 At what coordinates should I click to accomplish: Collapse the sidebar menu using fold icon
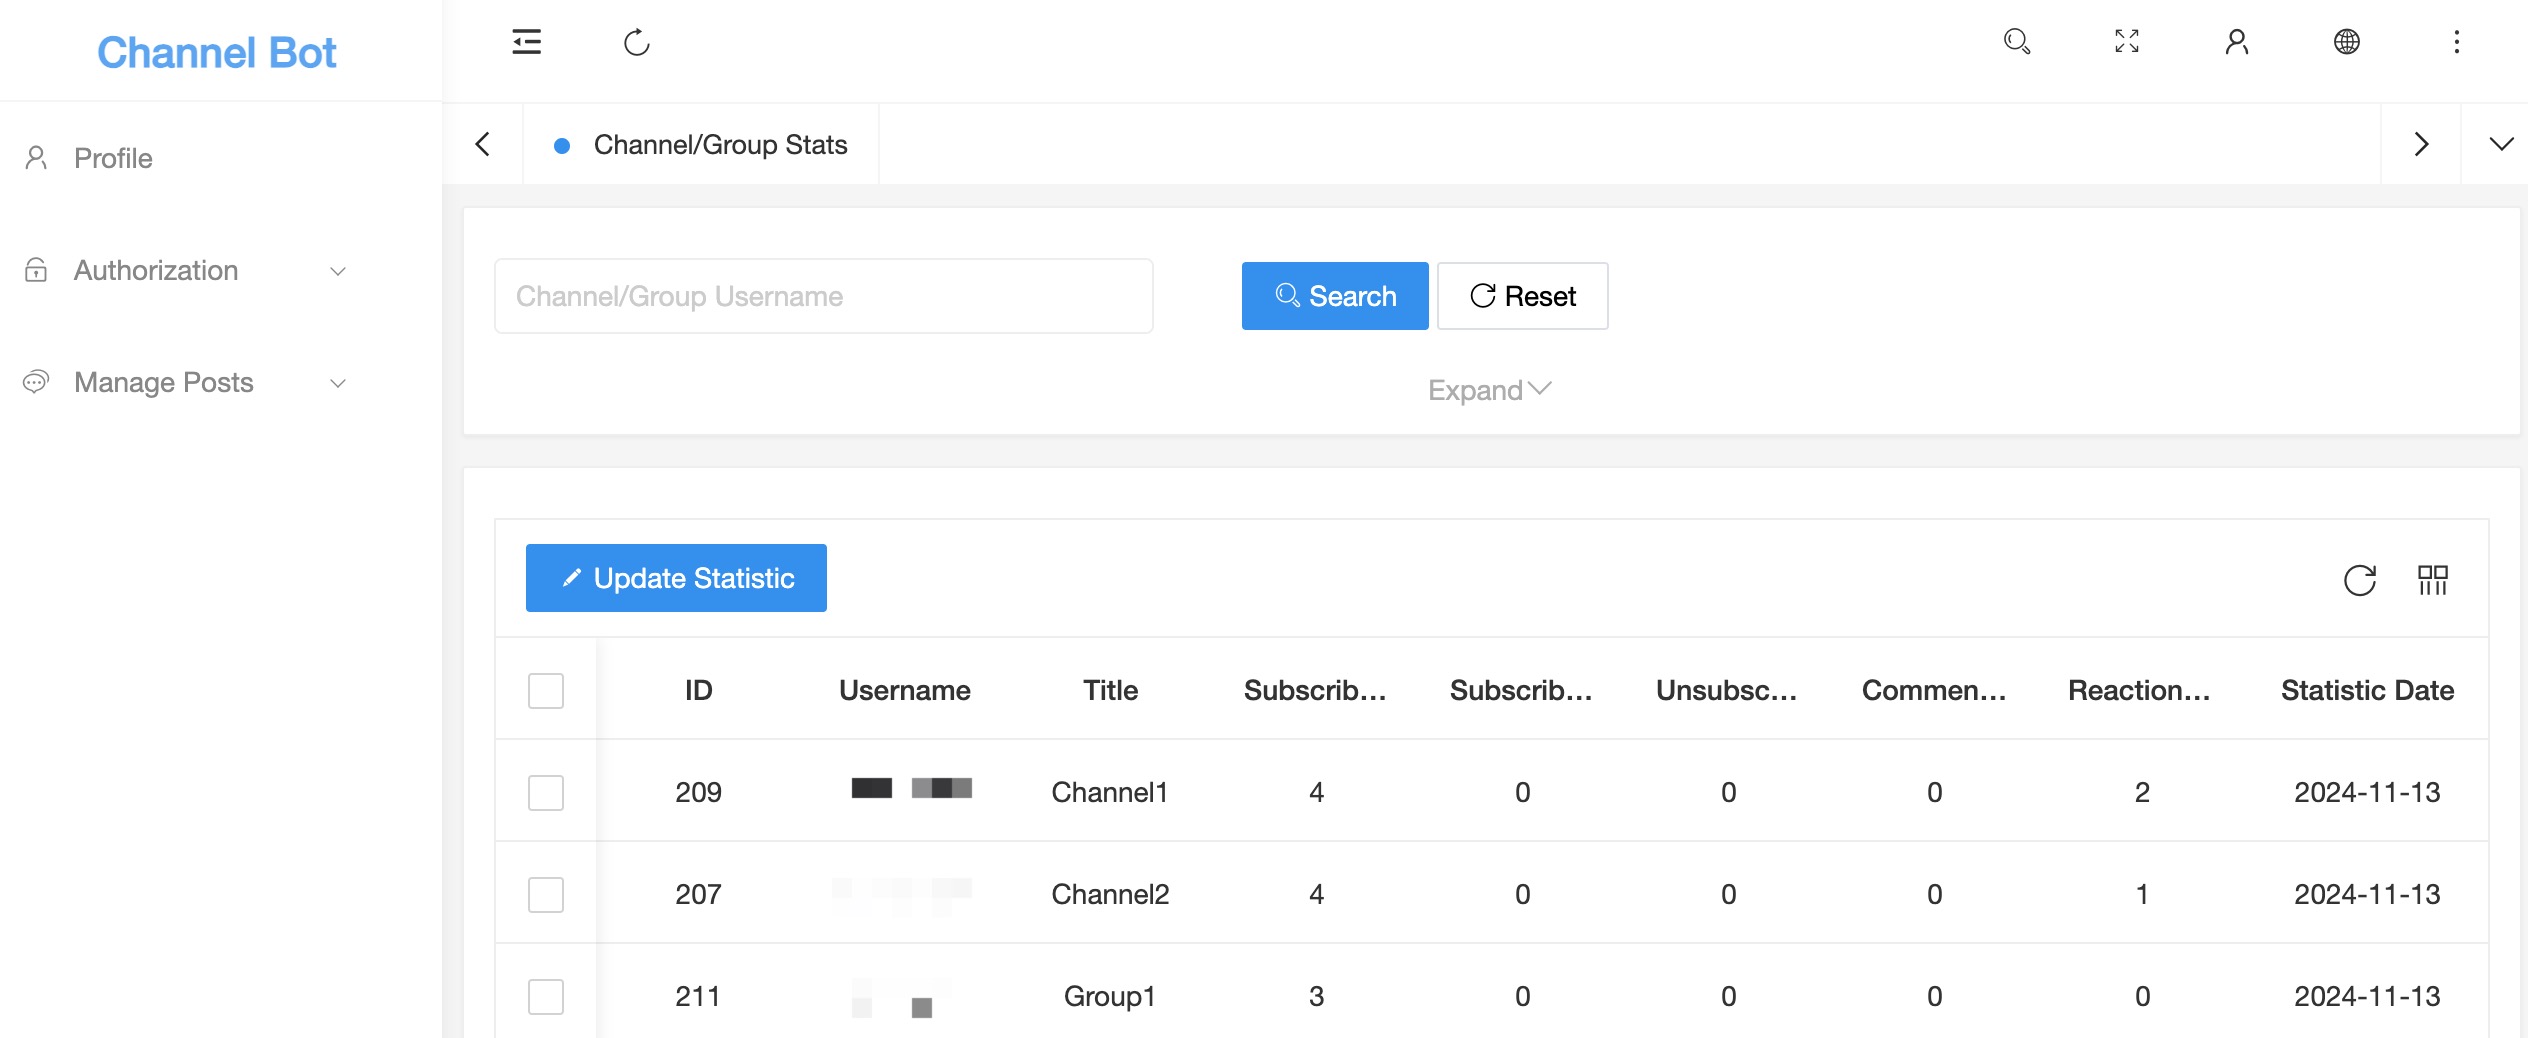(526, 42)
